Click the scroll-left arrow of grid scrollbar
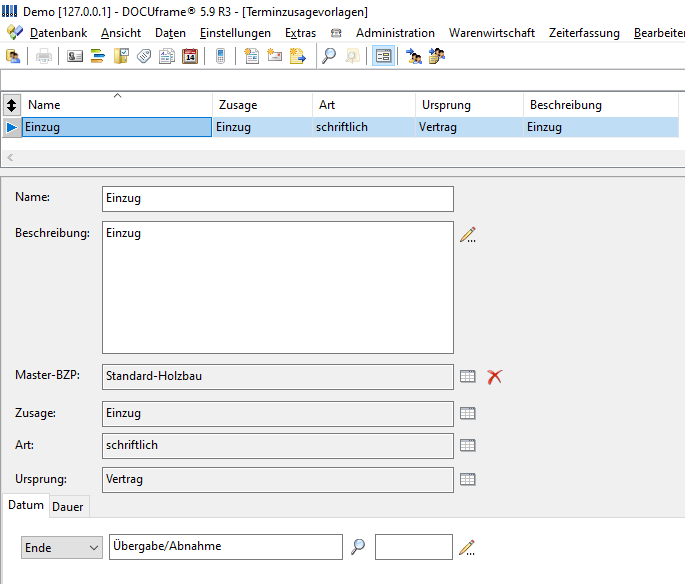Image resolution: width=685 pixels, height=584 pixels. click(10, 157)
